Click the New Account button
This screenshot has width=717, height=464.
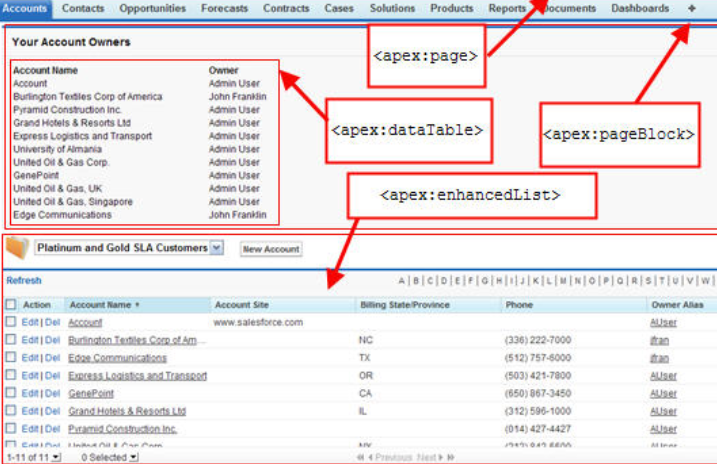click(x=270, y=249)
